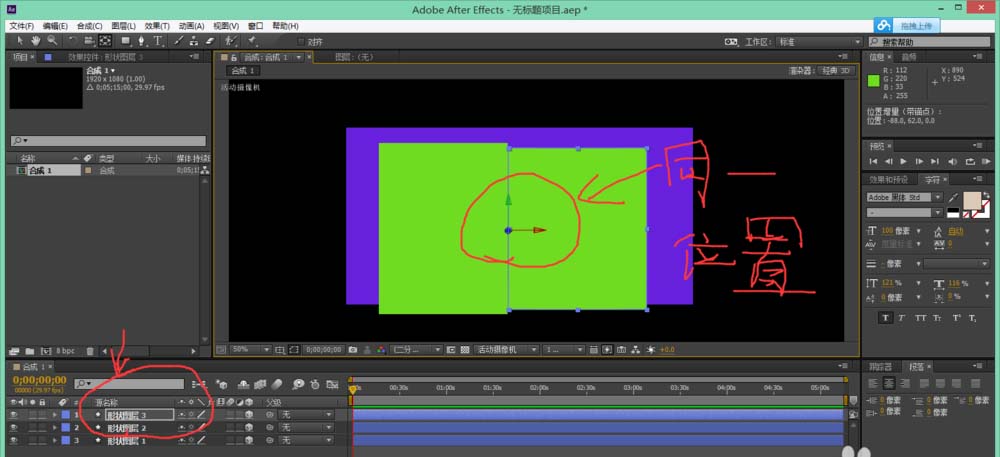The width and height of the screenshot is (1000, 457).
Task: Select the Zoom magnifier tool
Action: tap(51, 41)
